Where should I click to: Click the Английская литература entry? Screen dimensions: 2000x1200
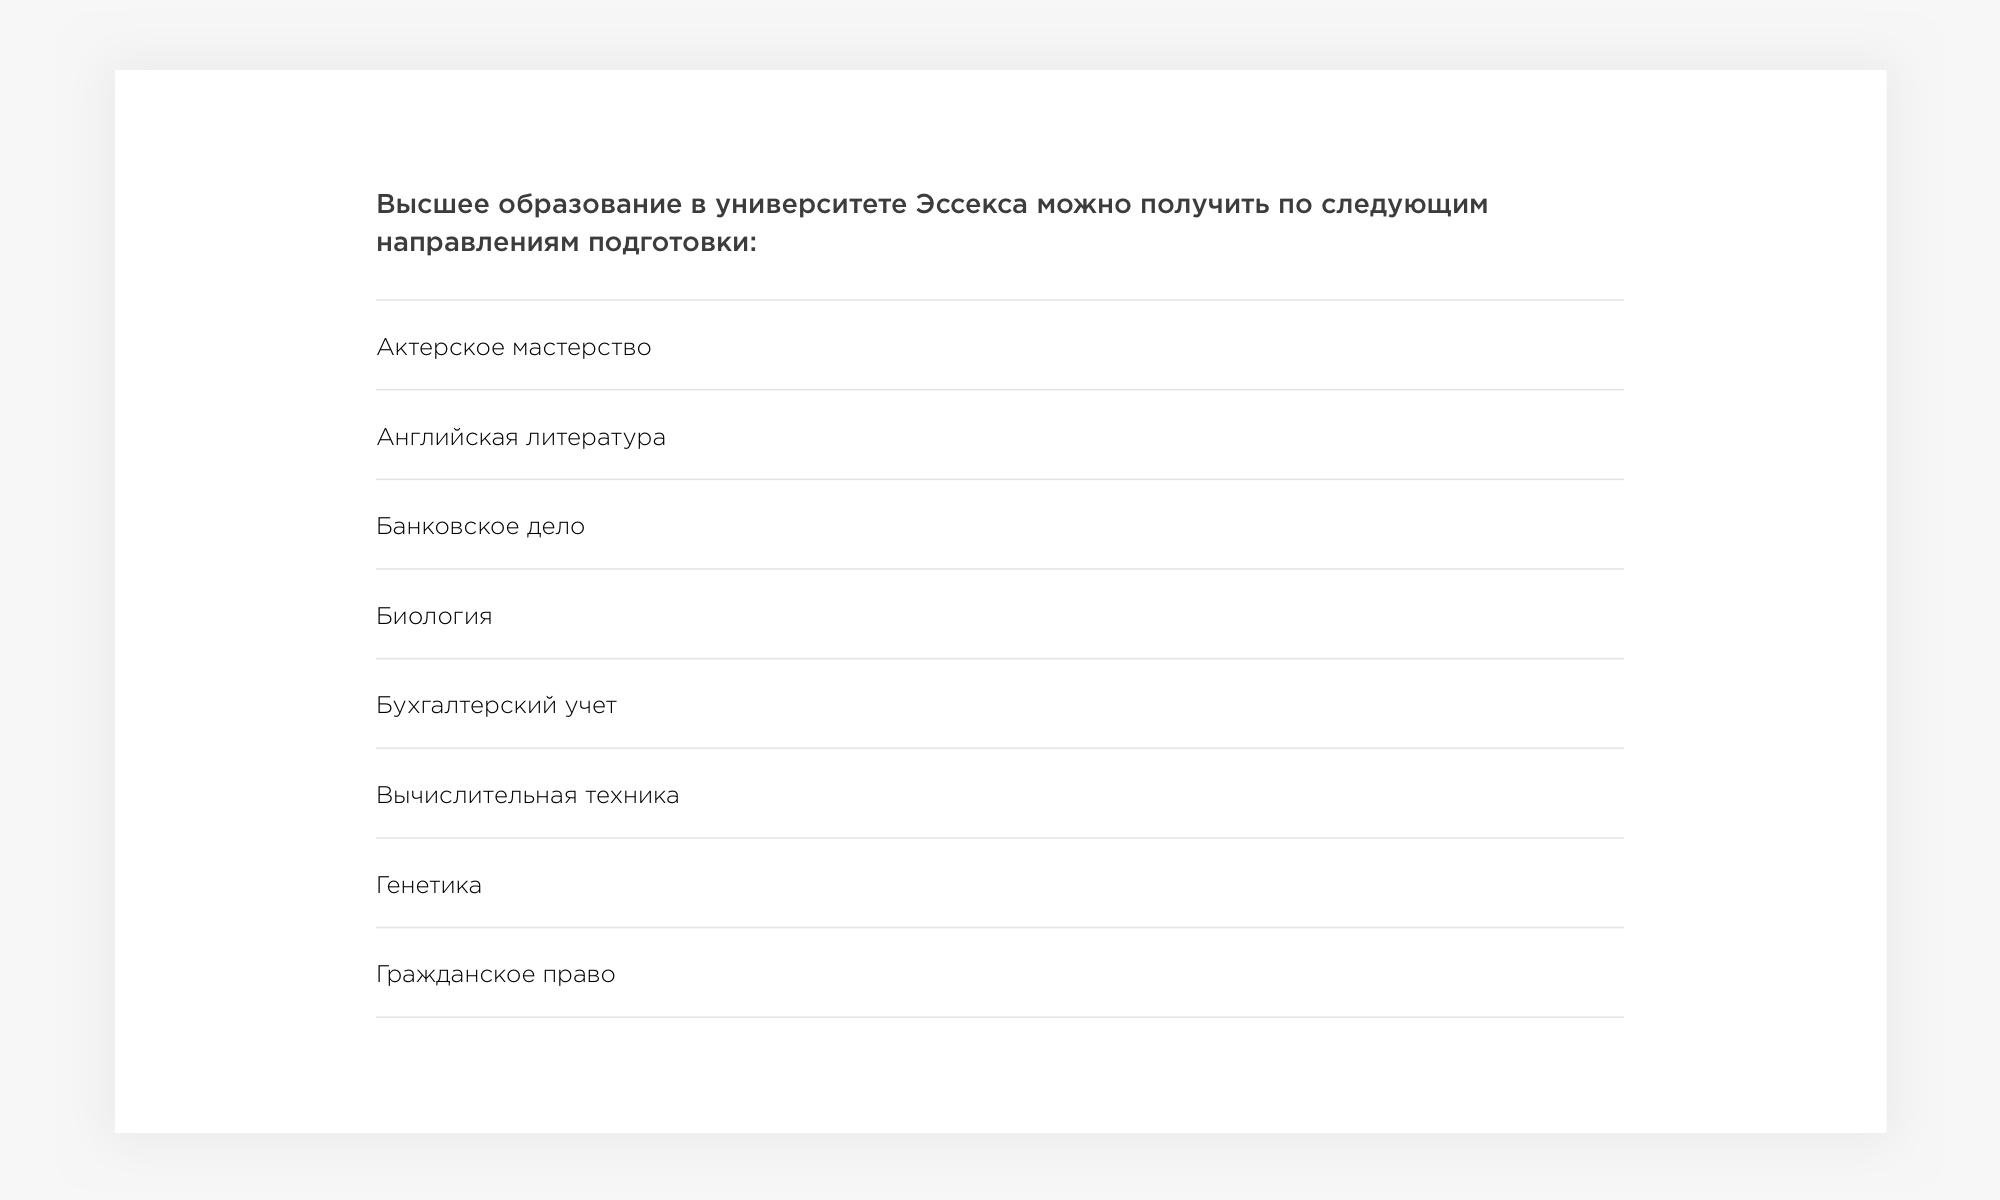click(x=1000, y=436)
